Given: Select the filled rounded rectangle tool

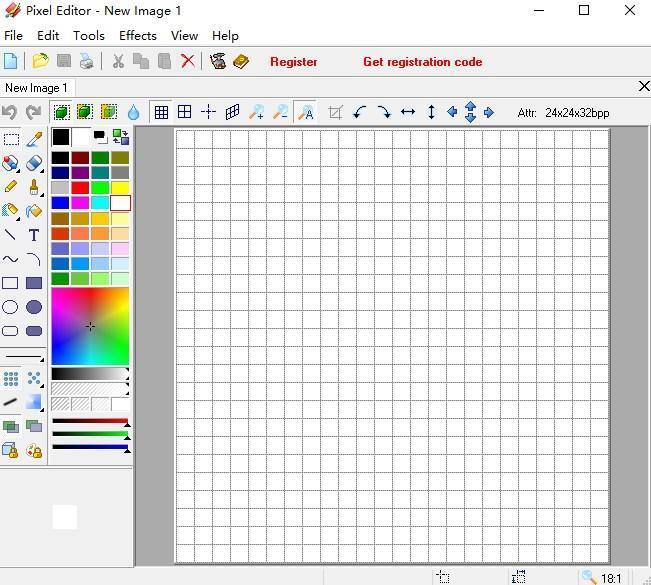Looking at the screenshot, I should coord(34,331).
